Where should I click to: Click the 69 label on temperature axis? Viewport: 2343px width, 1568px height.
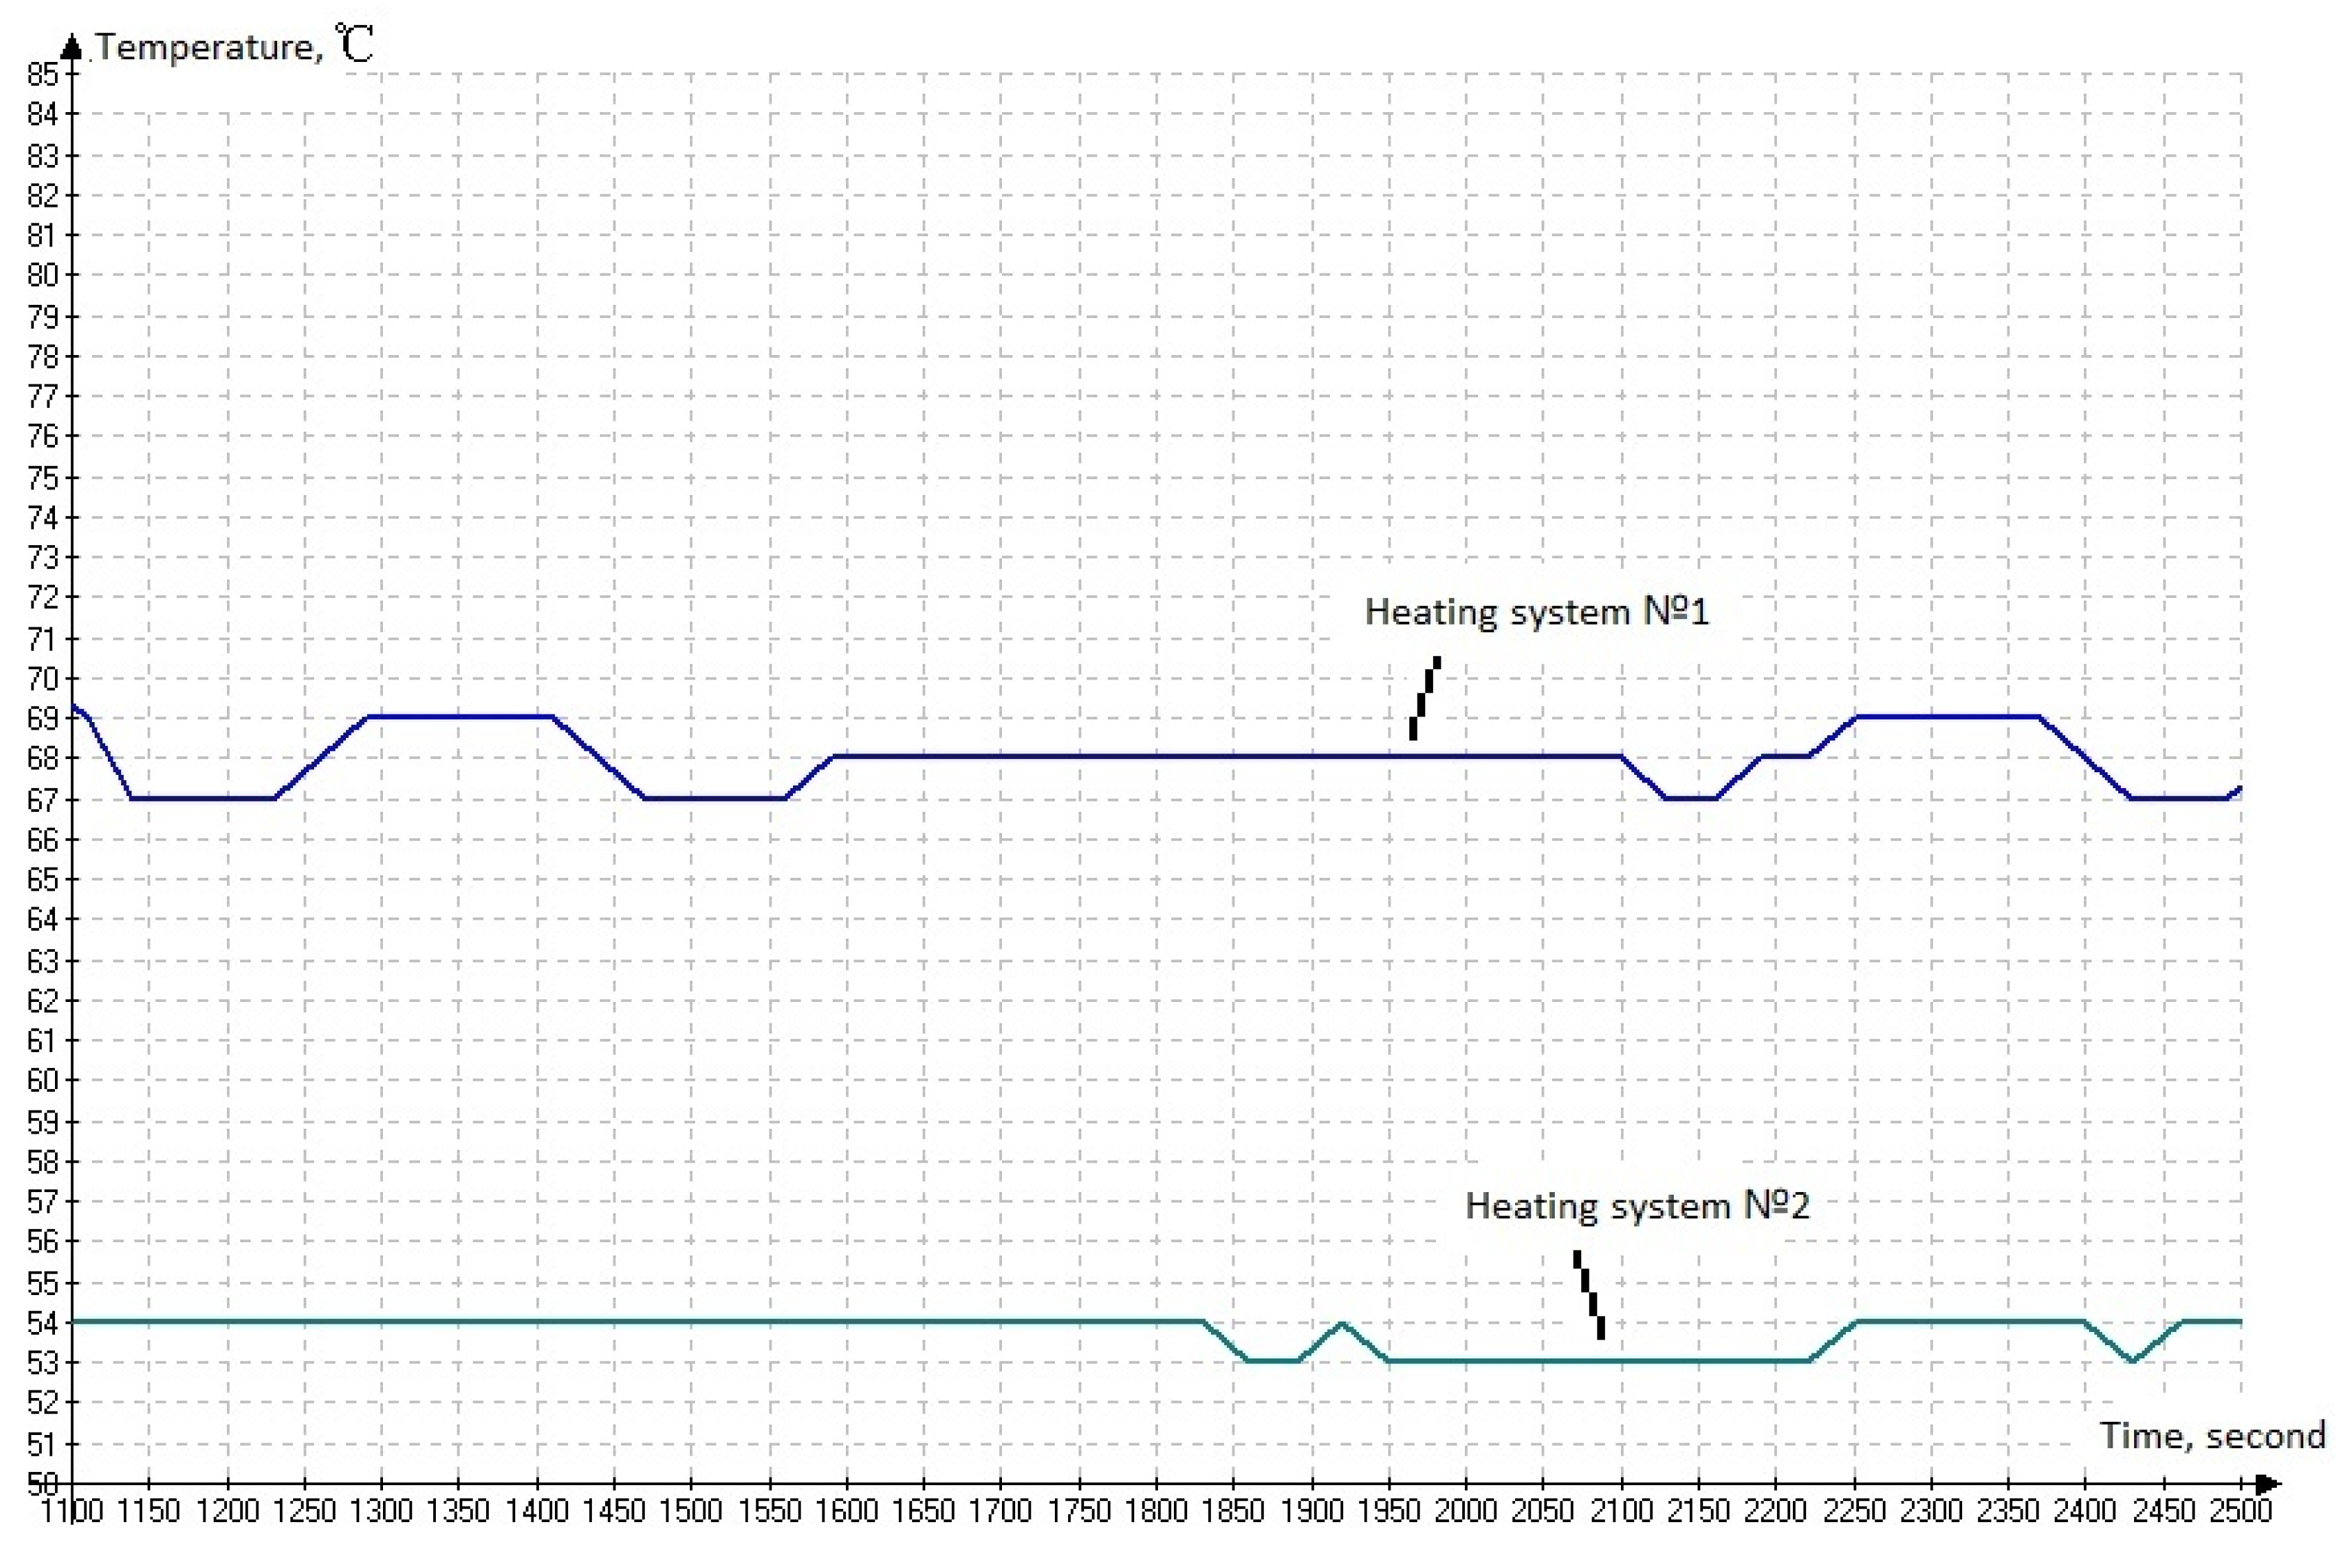click(x=42, y=718)
